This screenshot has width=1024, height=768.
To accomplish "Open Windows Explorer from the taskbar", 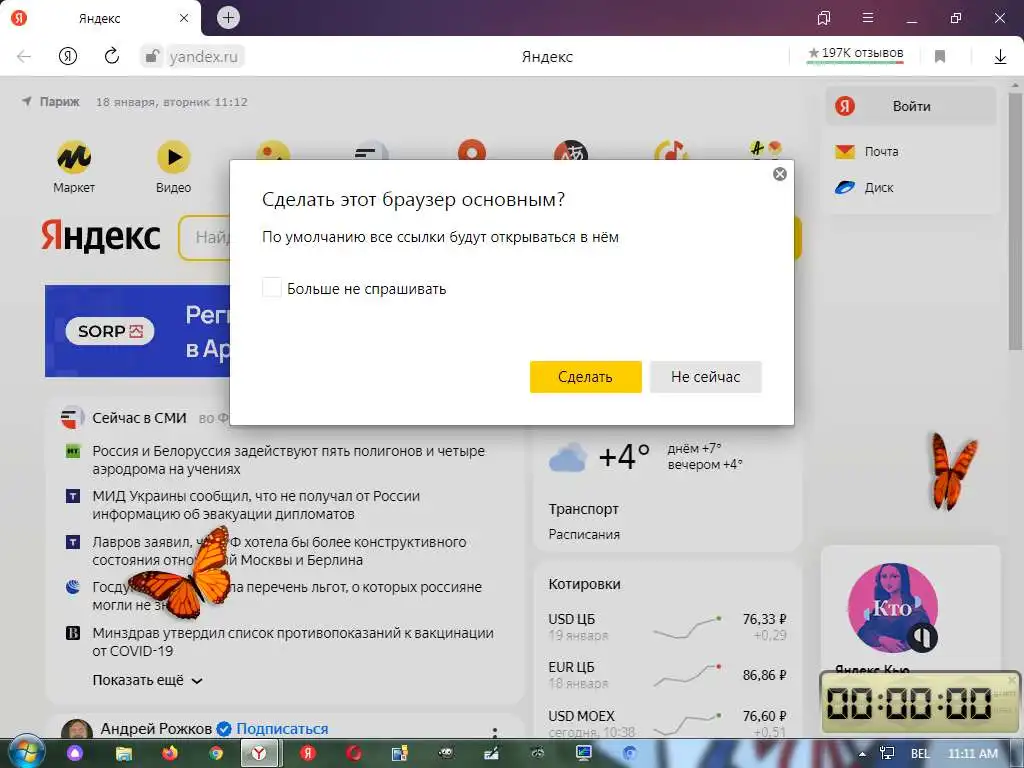I will 124,754.
